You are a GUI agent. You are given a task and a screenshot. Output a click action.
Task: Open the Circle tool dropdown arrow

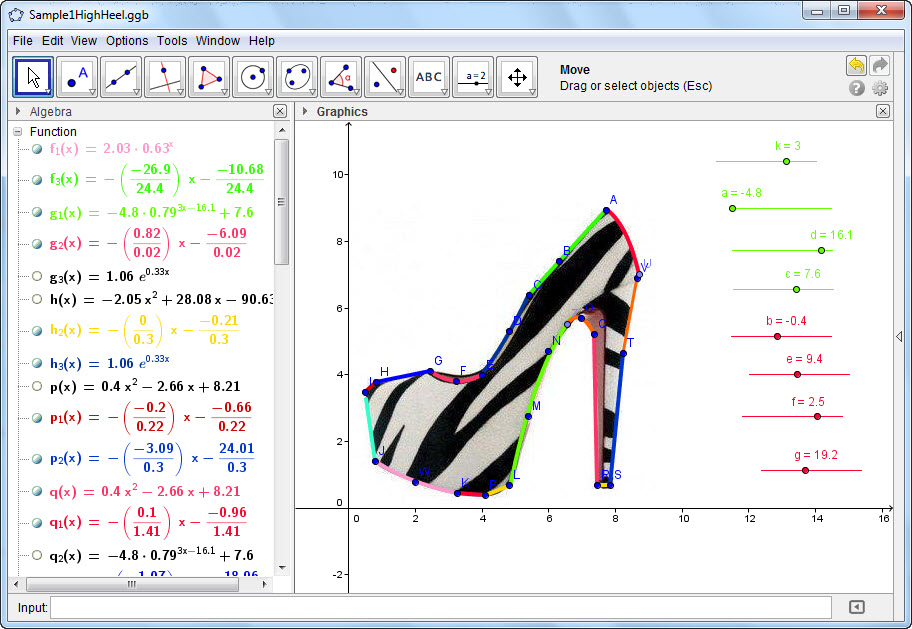(x=268, y=92)
